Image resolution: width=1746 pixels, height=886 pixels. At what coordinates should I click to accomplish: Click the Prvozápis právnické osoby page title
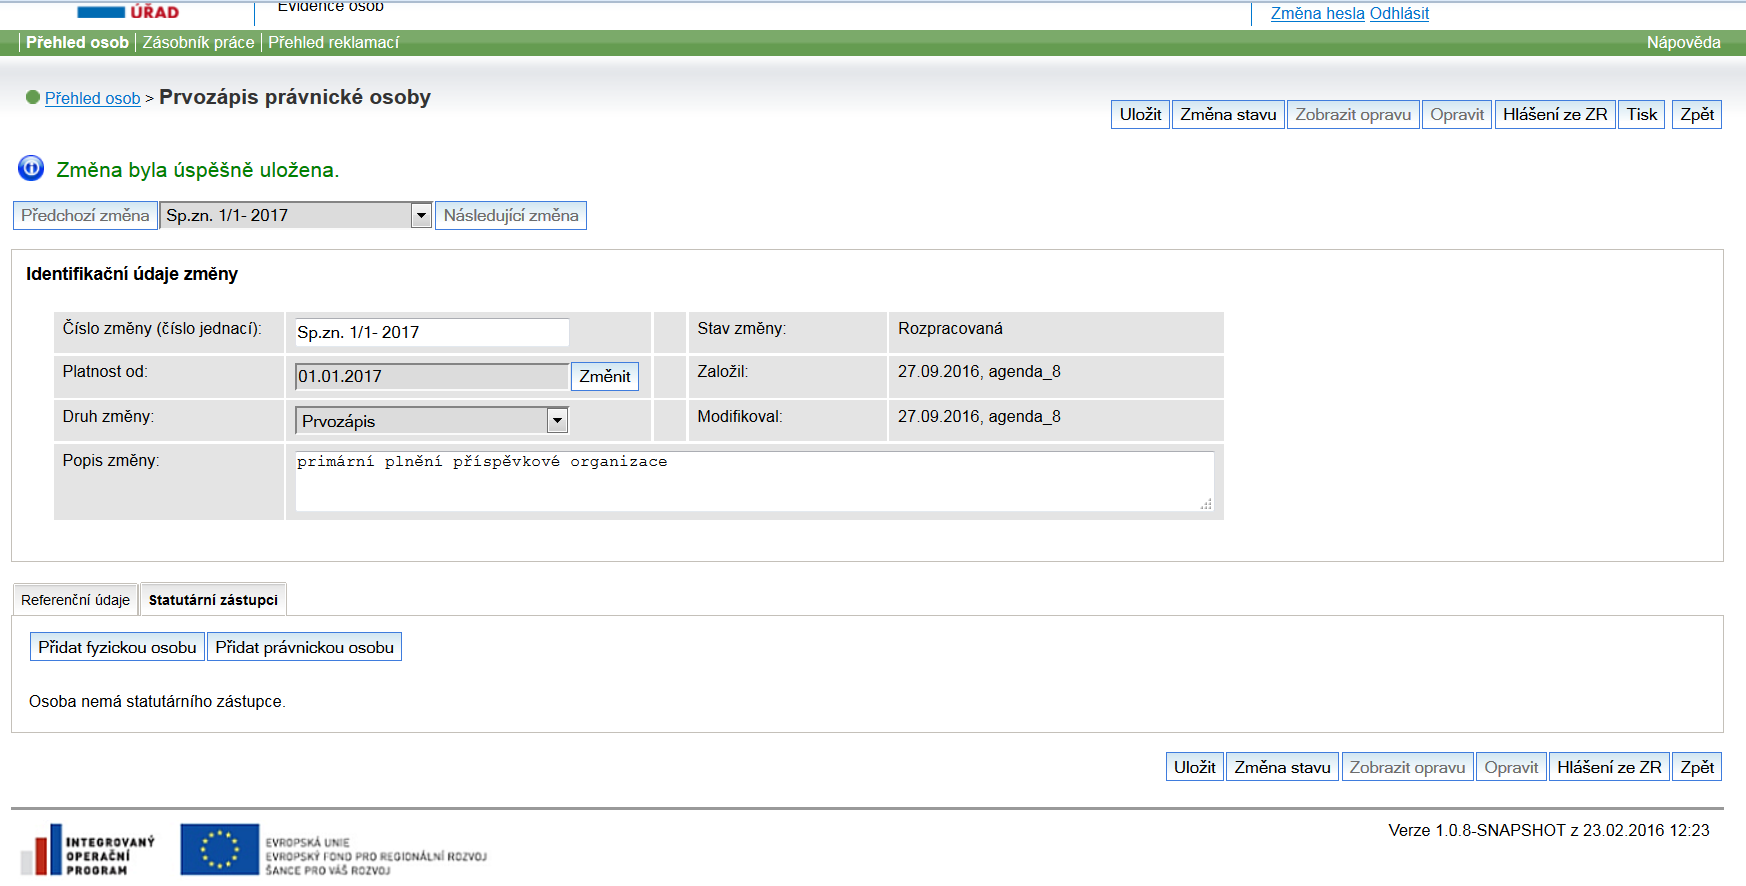pyautogui.click(x=295, y=97)
